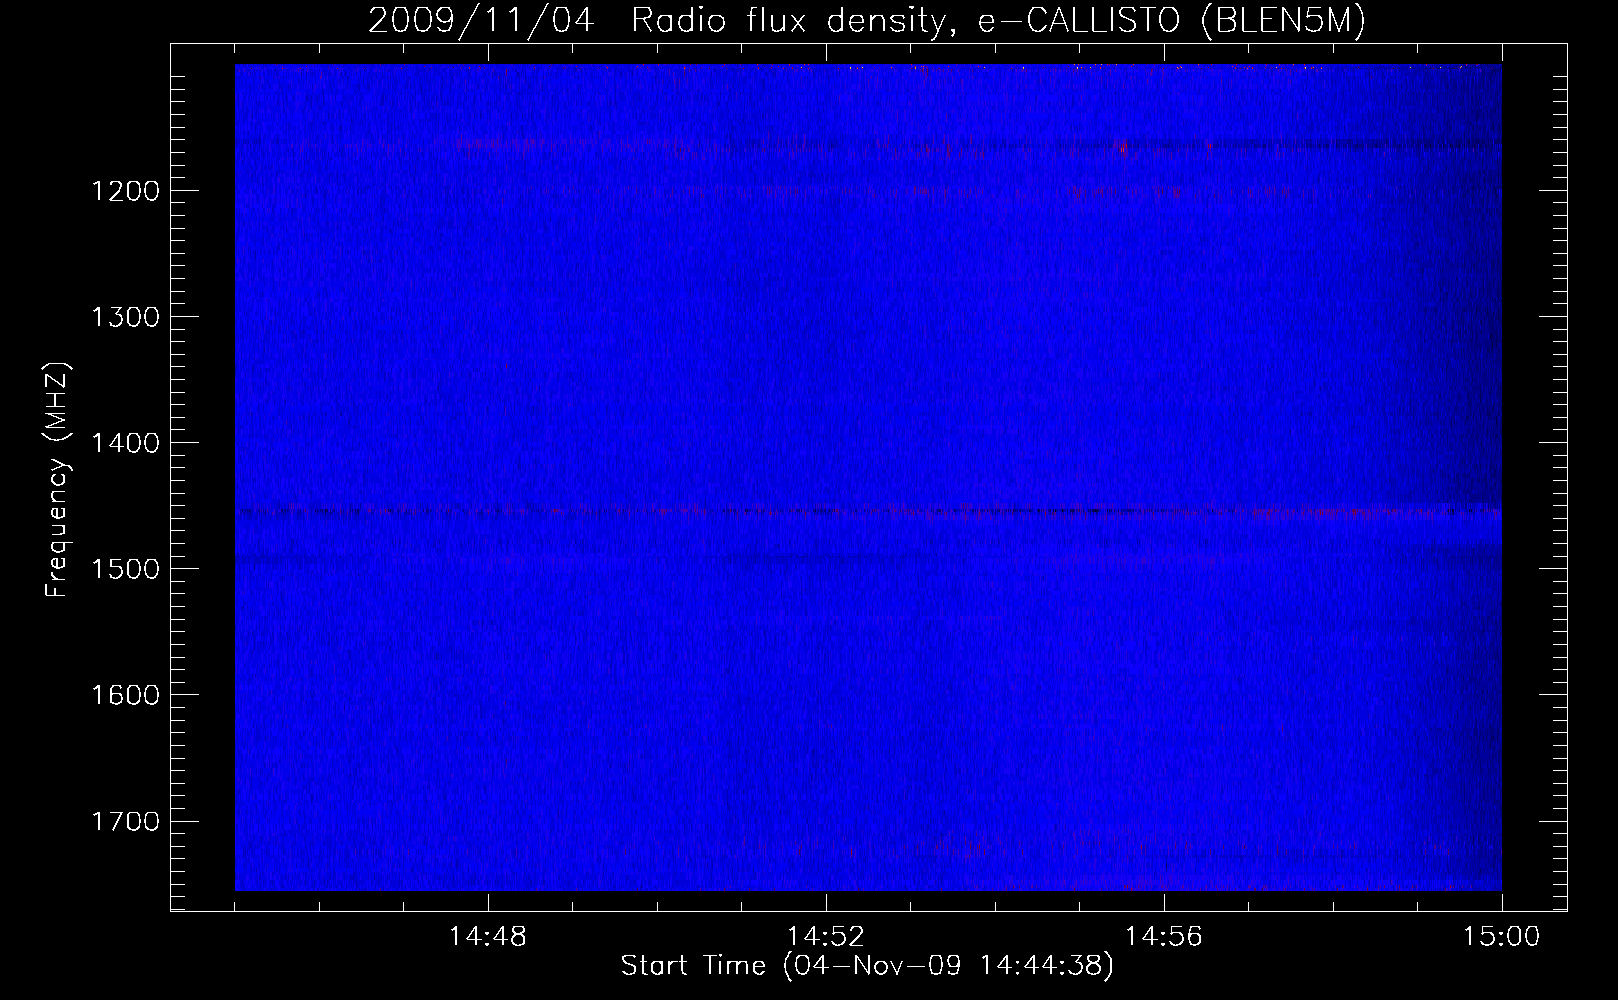The image size is (1618, 1000).
Task: Select the 14:52 time tick label
Action: pos(826,937)
